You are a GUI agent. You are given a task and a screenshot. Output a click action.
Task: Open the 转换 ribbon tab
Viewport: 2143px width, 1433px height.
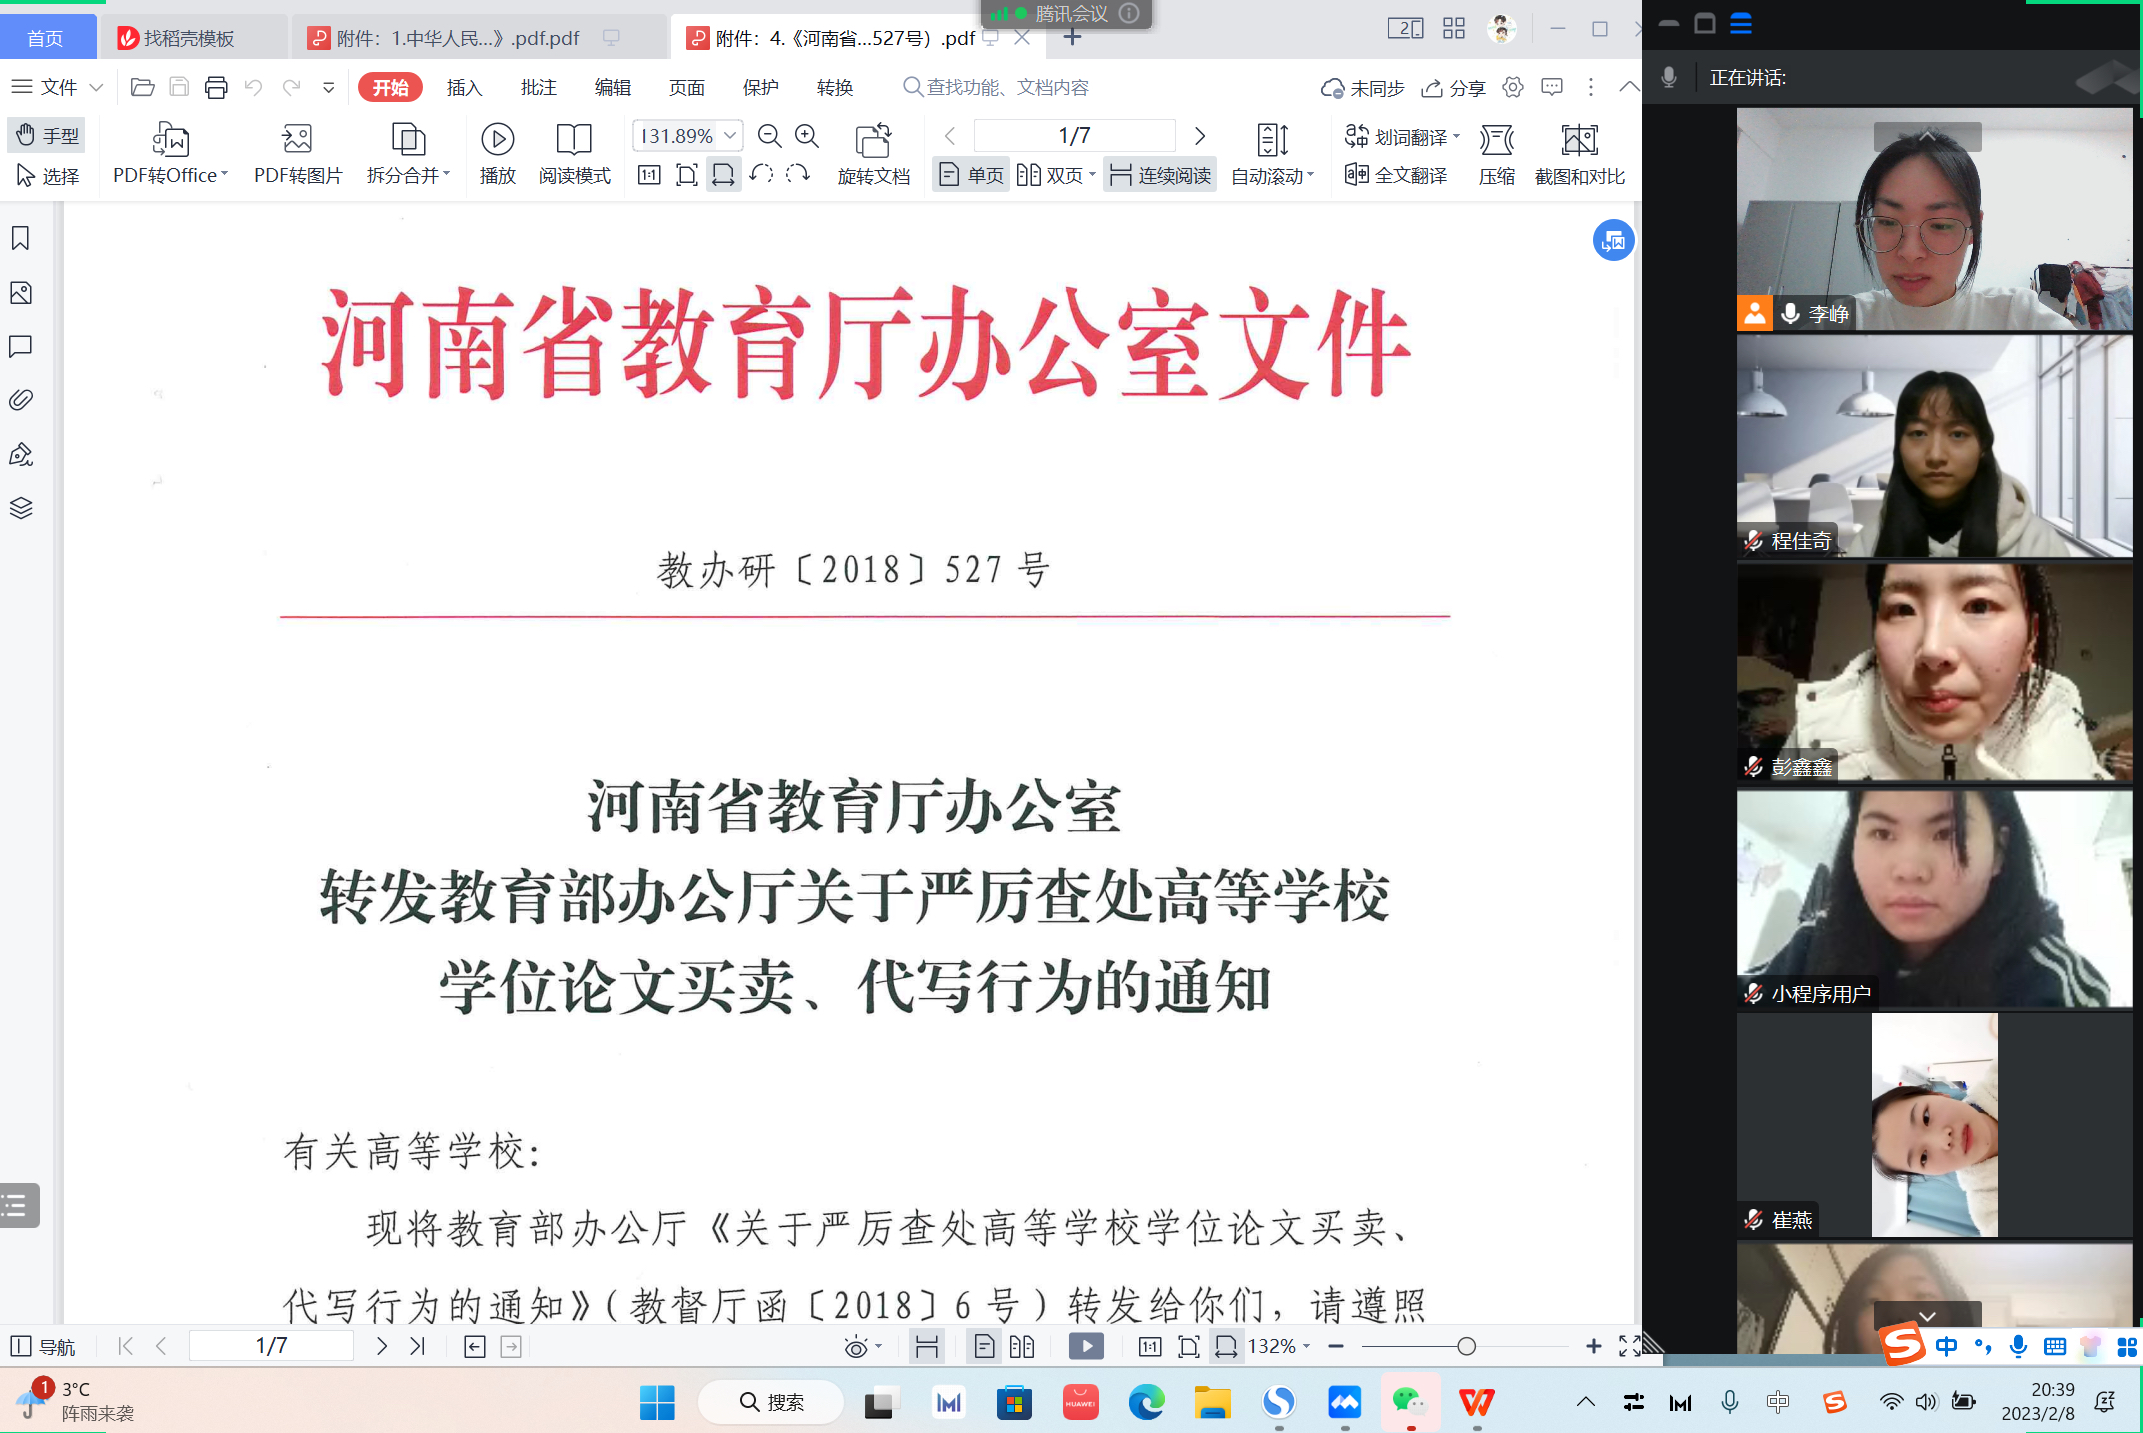tap(834, 88)
